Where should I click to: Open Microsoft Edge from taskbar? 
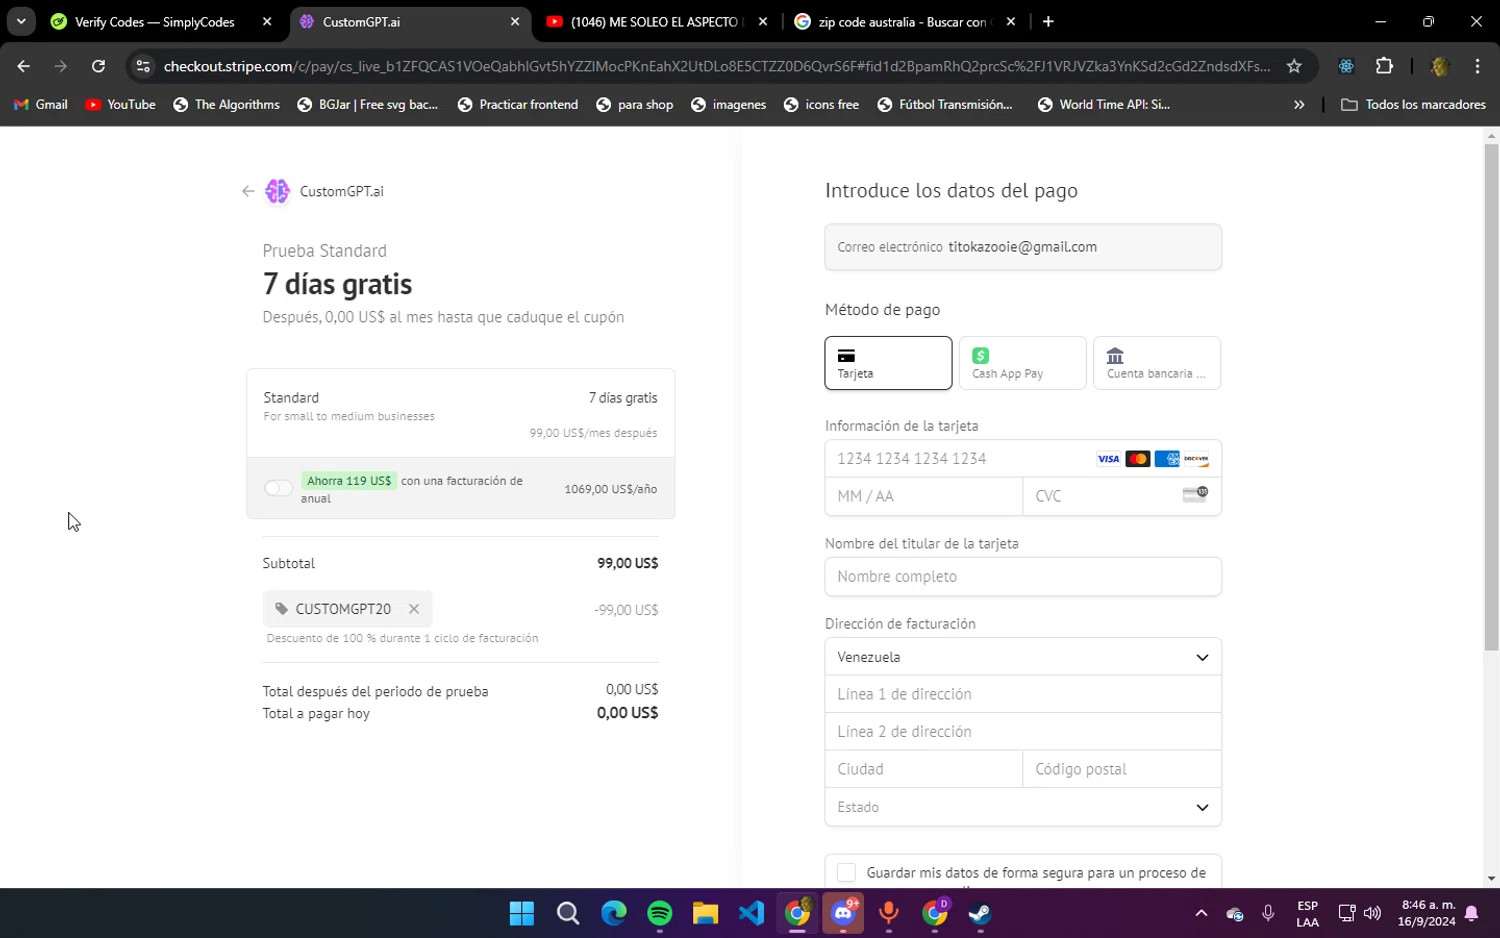(x=614, y=913)
